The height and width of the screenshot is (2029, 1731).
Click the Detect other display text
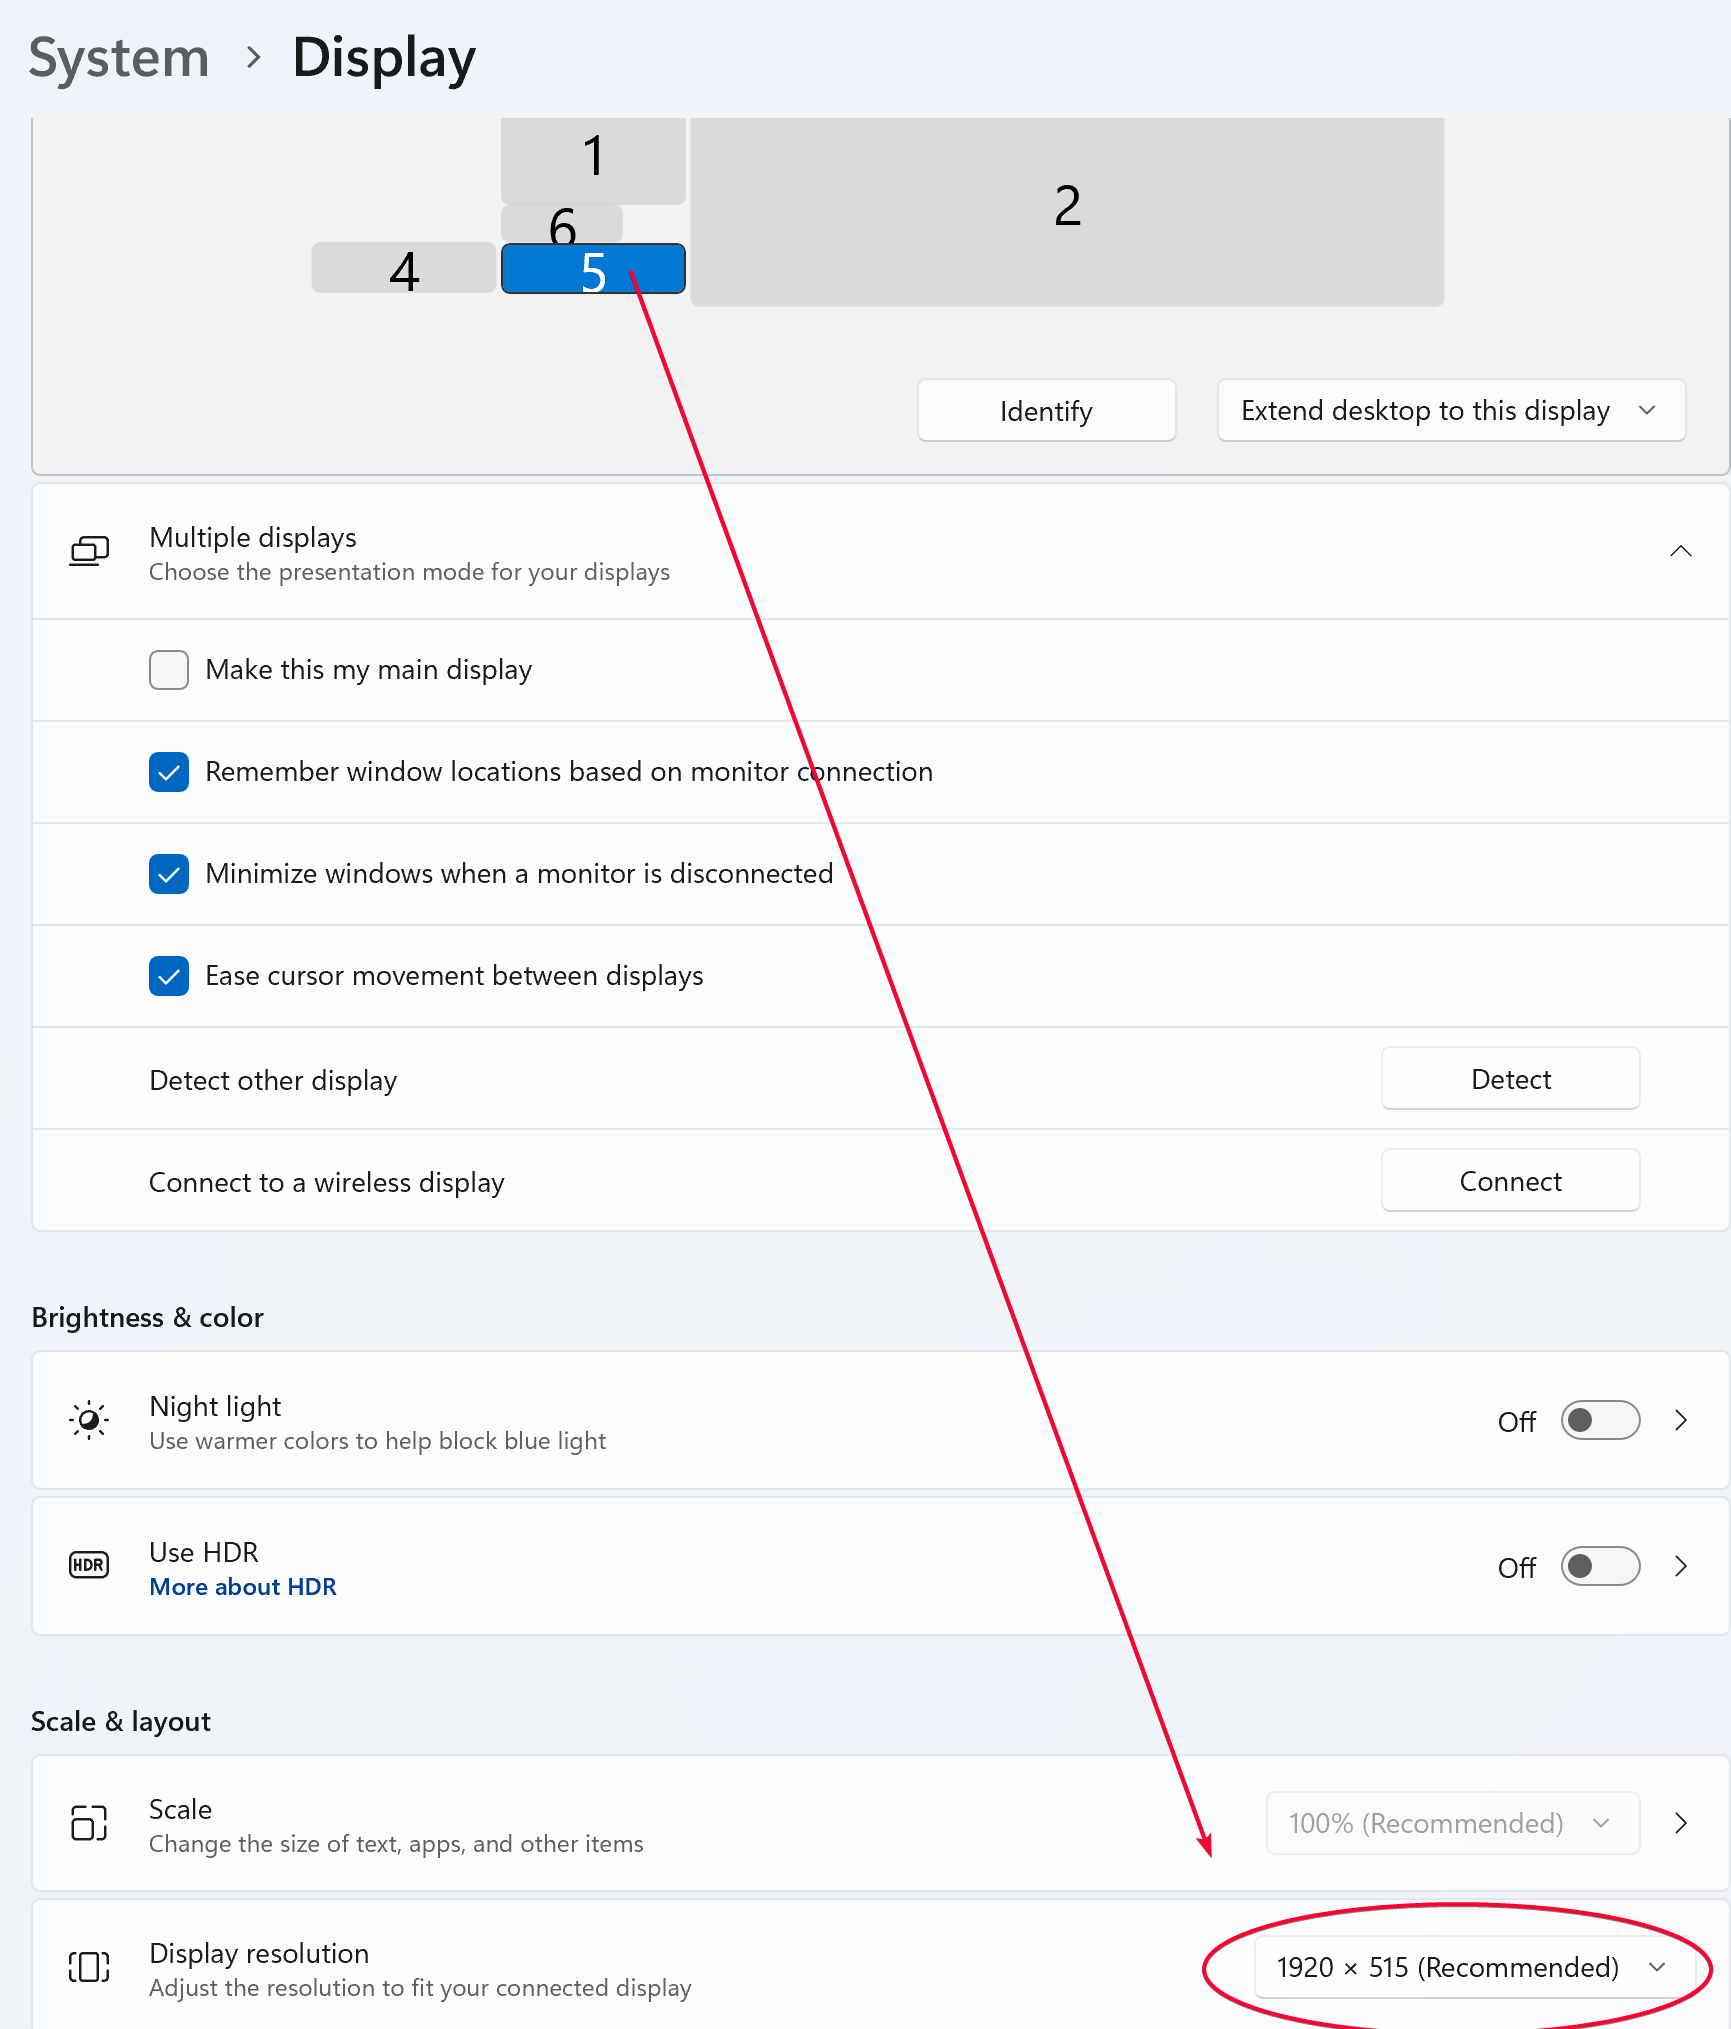point(273,1080)
